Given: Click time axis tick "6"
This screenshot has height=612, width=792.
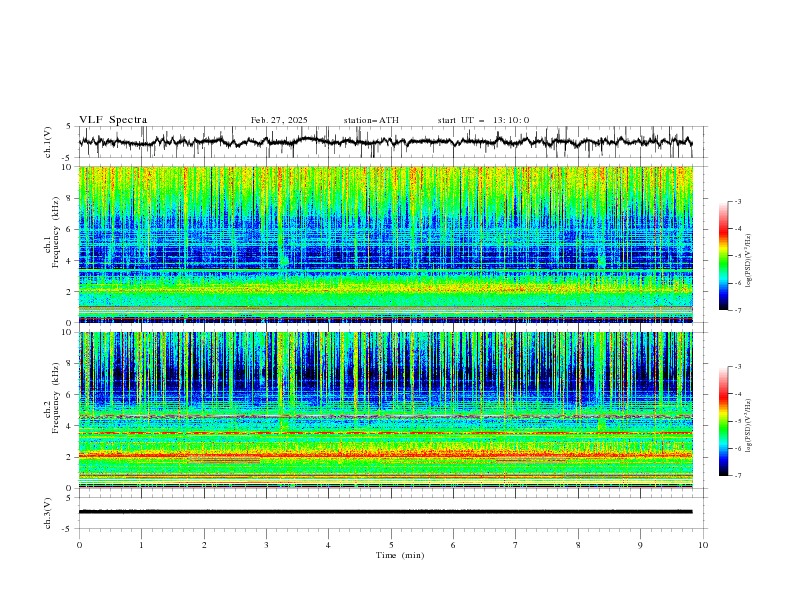Looking at the screenshot, I should pyautogui.click(x=453, y=545).
